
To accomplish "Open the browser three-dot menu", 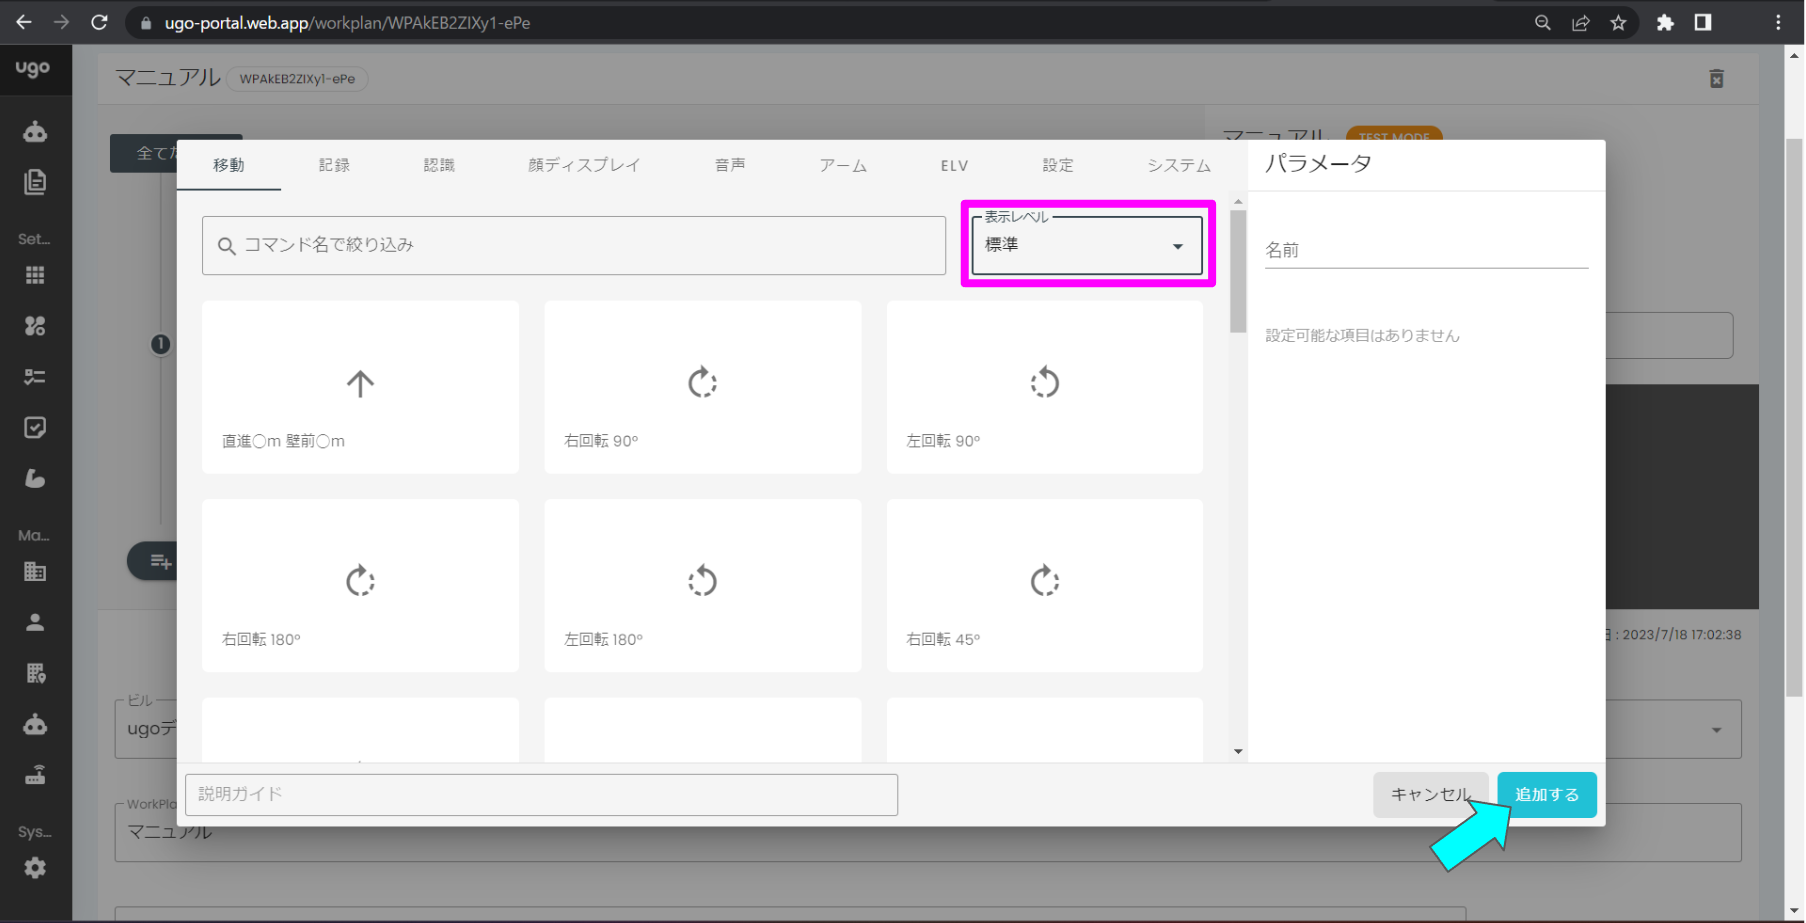I will coord(1778,22).
